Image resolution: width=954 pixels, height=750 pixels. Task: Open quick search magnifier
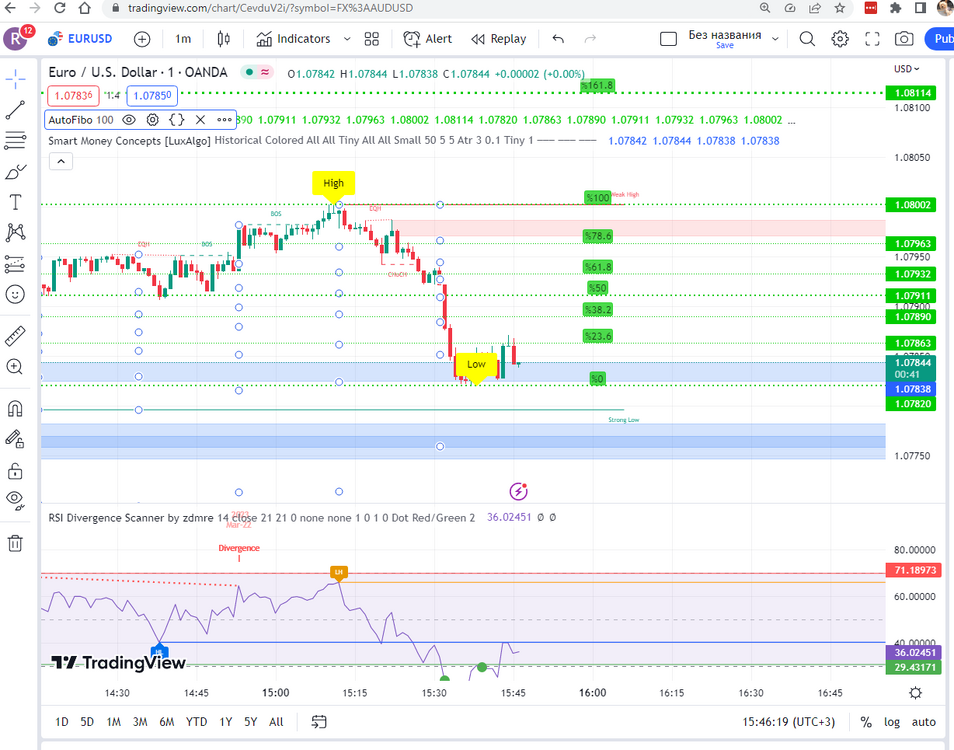807,39
